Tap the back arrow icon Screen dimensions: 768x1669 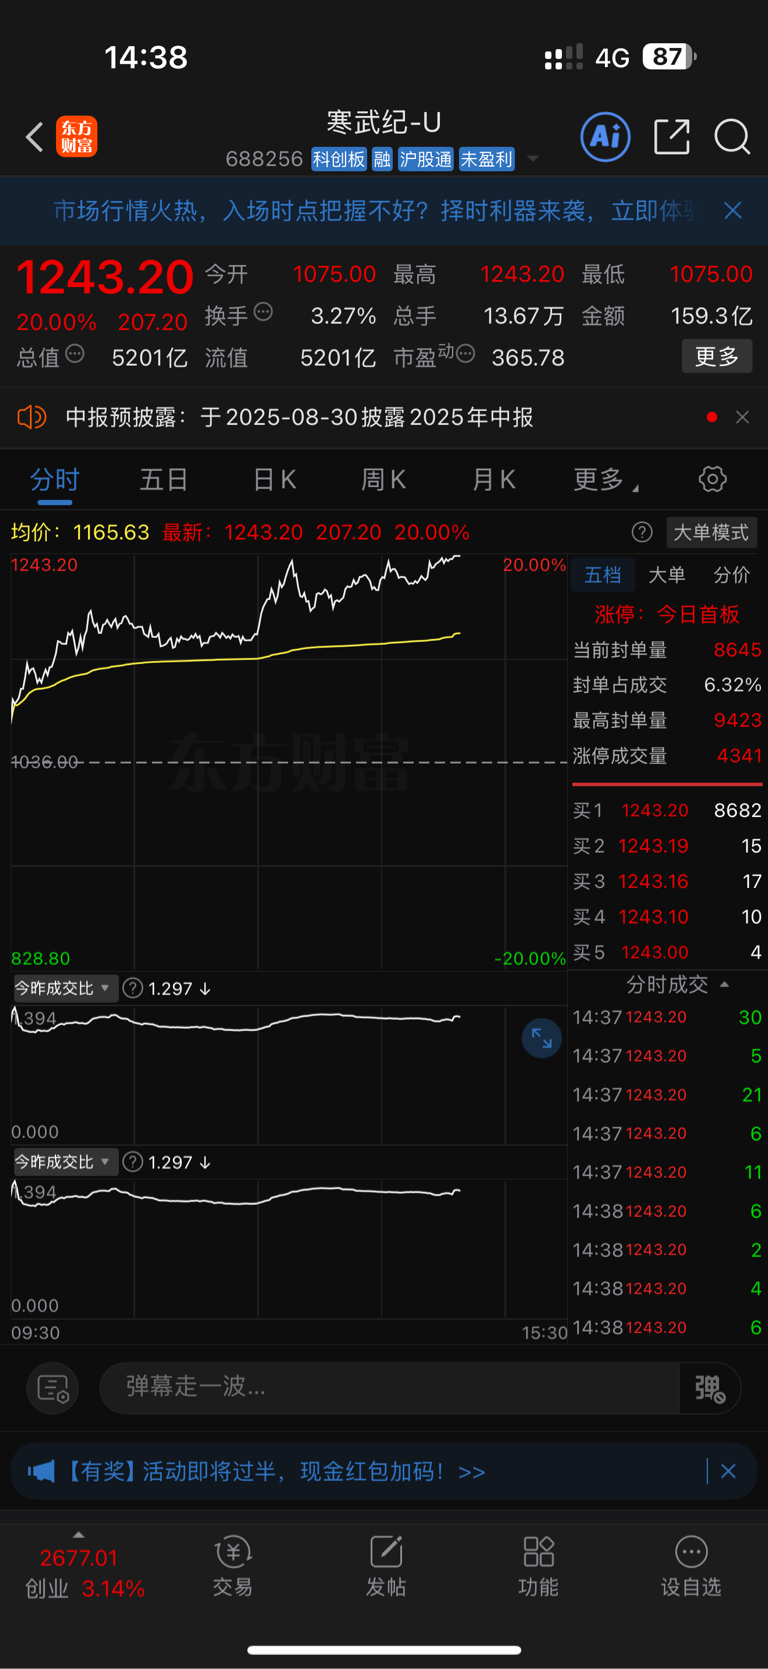pos(35,137)
